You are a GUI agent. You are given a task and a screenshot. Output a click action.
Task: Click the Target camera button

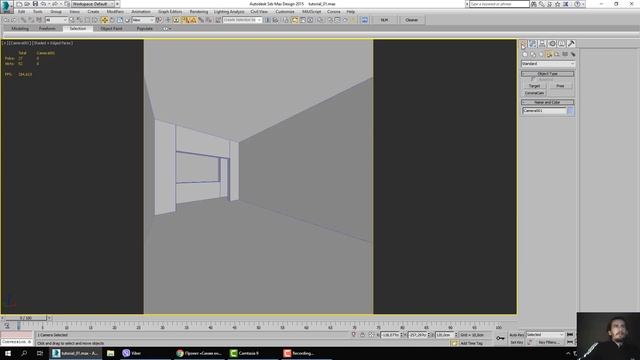point(534,86)
